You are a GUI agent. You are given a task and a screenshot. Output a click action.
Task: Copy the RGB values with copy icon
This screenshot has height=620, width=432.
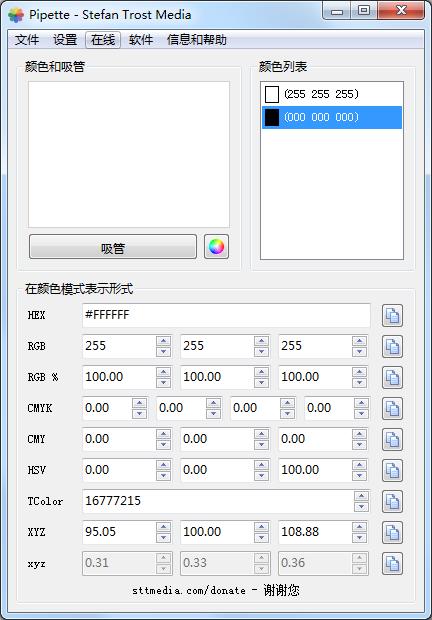click(392, 346)
